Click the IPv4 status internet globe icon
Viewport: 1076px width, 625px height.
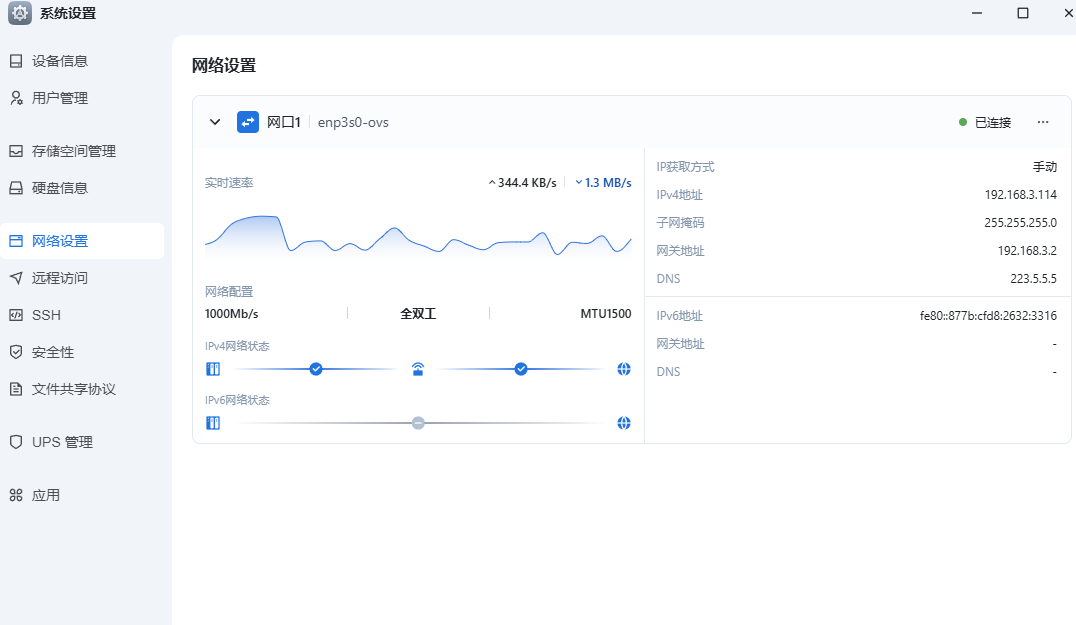pyautogui.click(x=624, y=369)
